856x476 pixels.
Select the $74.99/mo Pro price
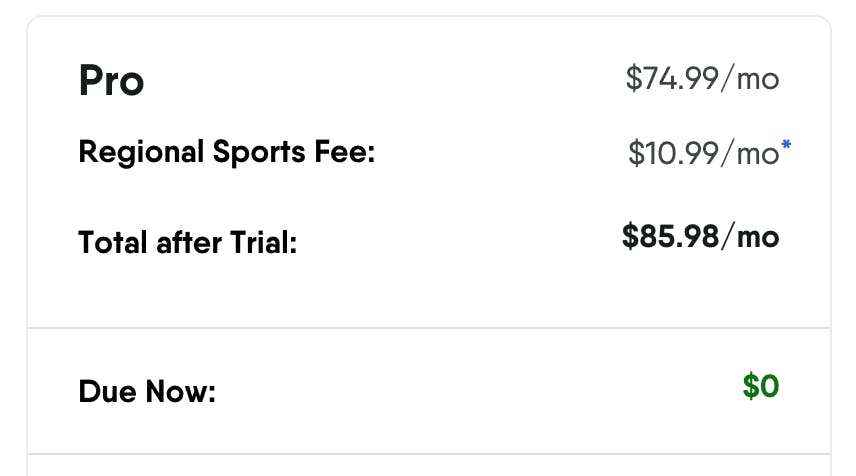(702, 78)
